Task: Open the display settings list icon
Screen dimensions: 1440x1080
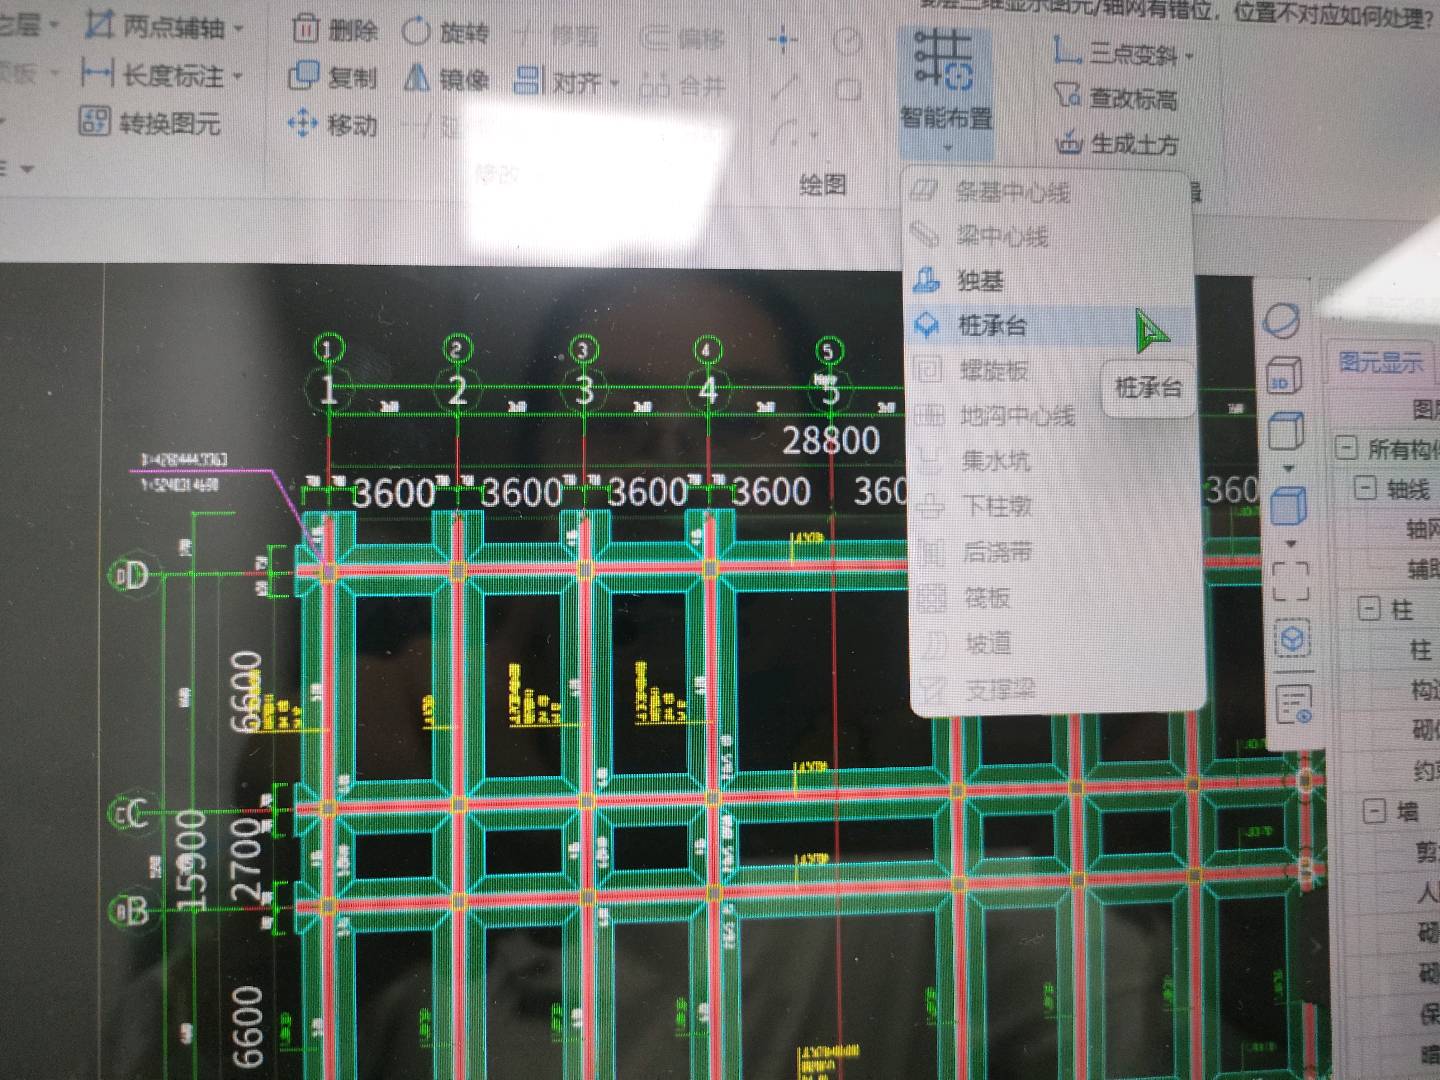Action: pos(1294,705)
